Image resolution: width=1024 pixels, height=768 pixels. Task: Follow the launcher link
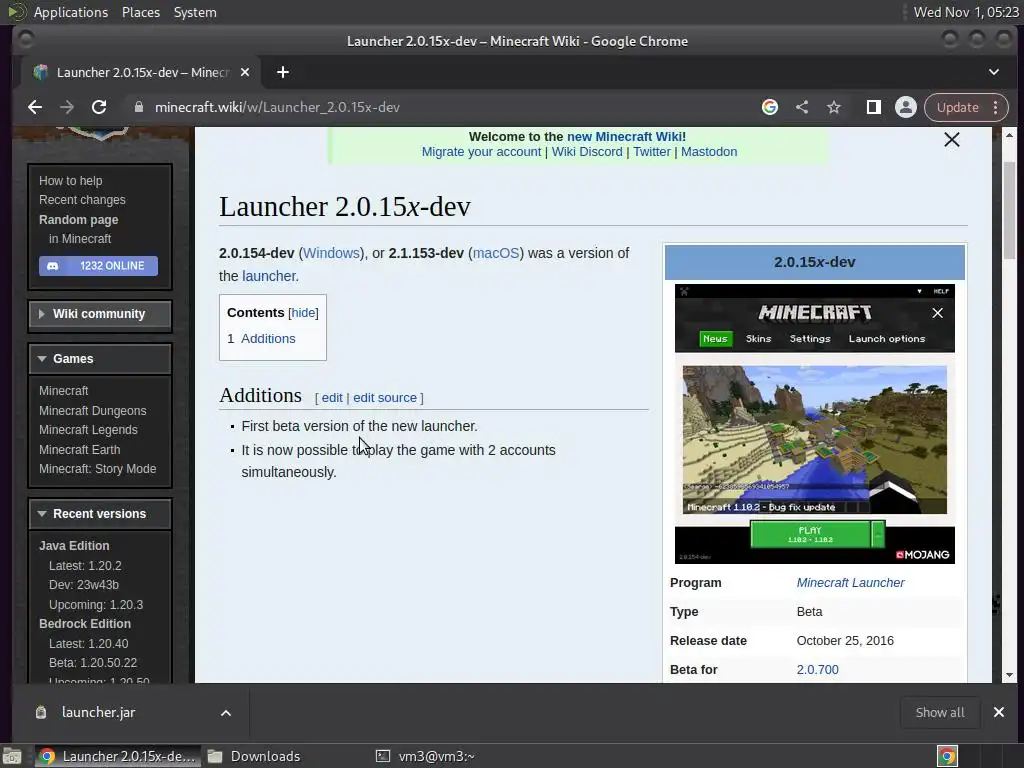click(268, 276)
